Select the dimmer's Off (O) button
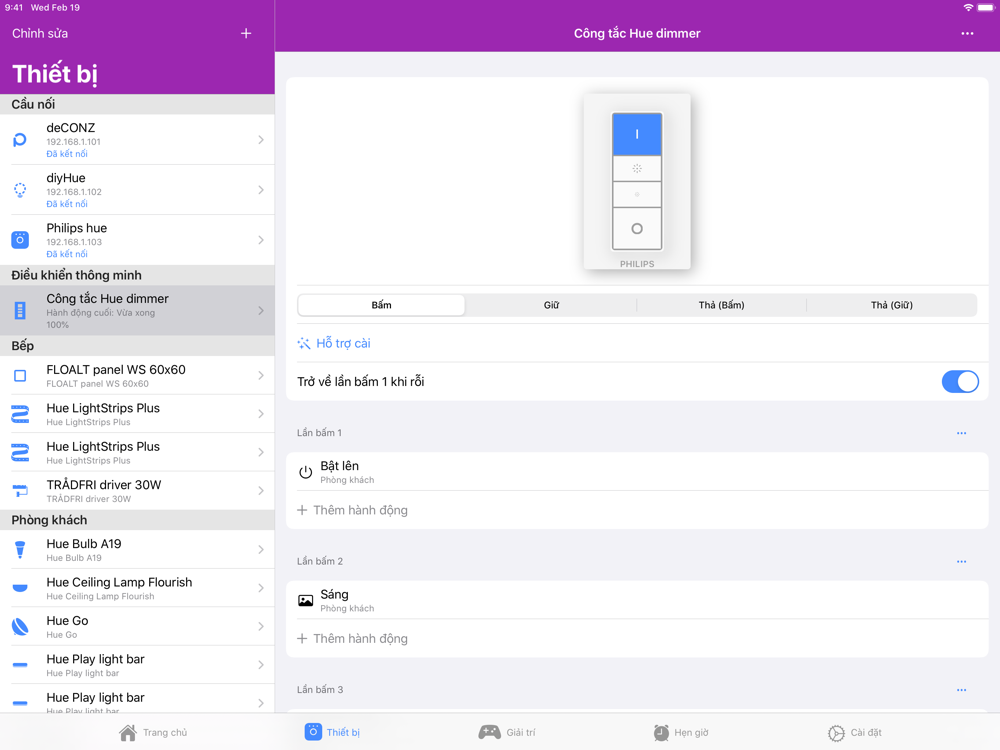 tap(636, 228)
